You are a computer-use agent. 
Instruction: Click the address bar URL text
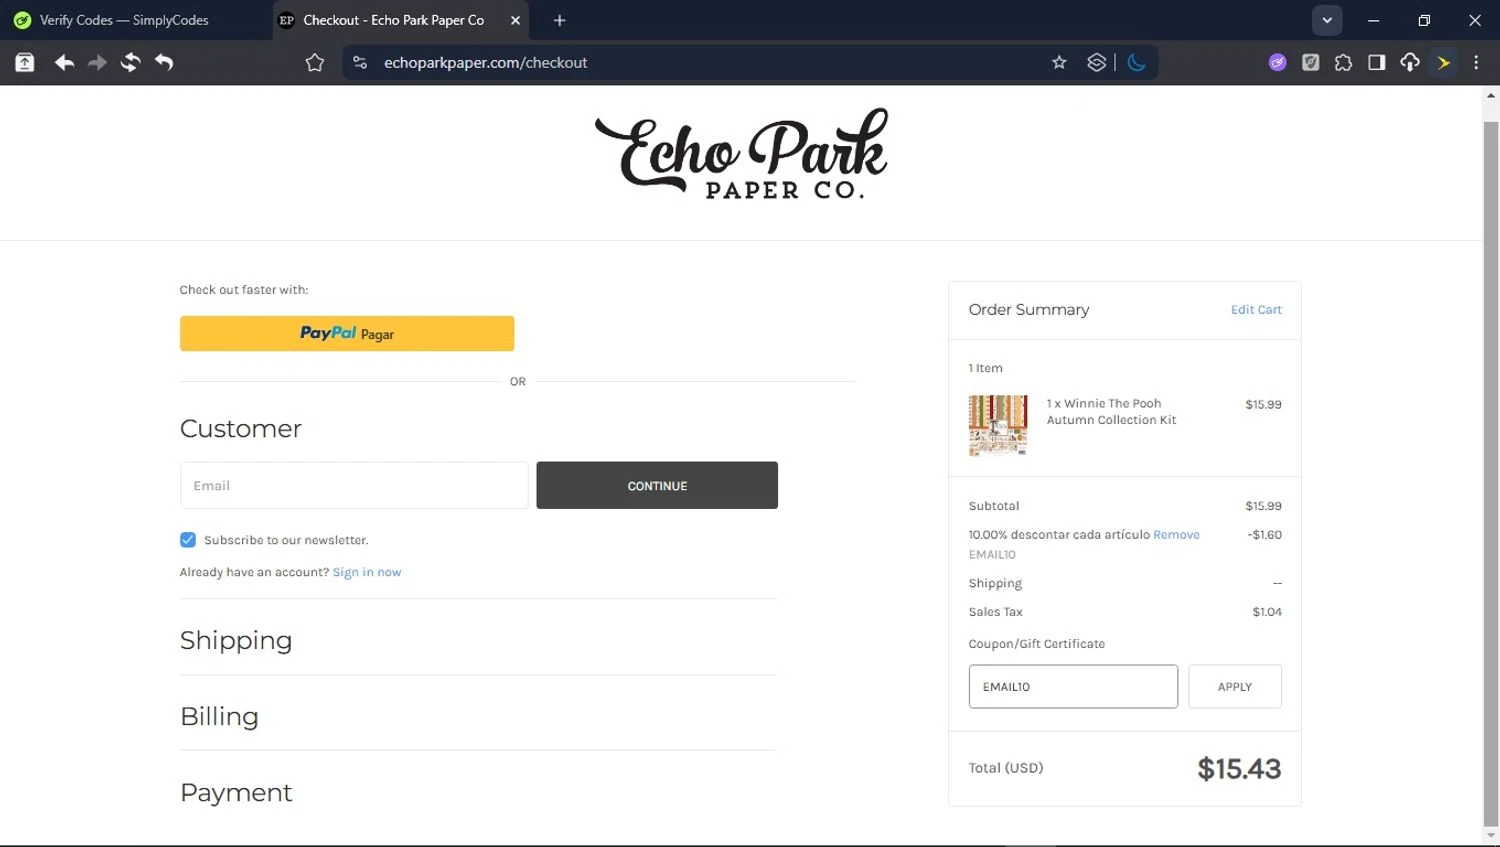click(486, 63)
